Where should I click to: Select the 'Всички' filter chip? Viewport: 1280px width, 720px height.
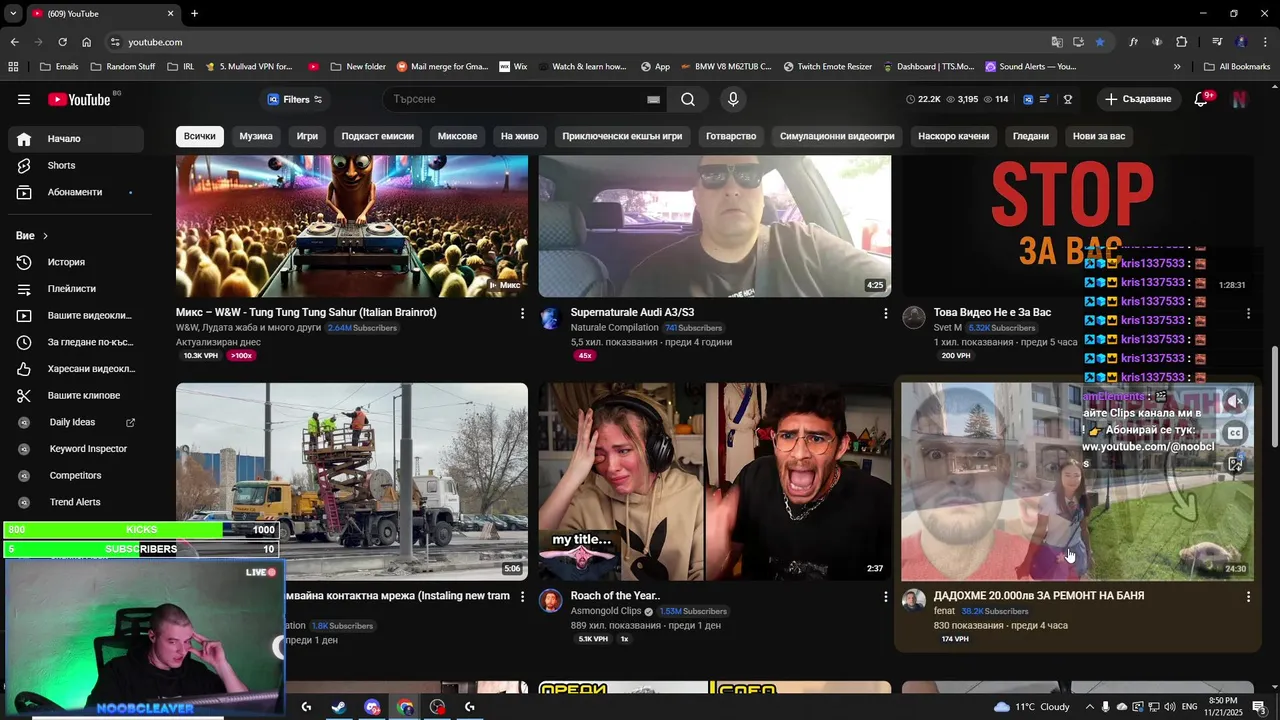(x=199, y=136)
